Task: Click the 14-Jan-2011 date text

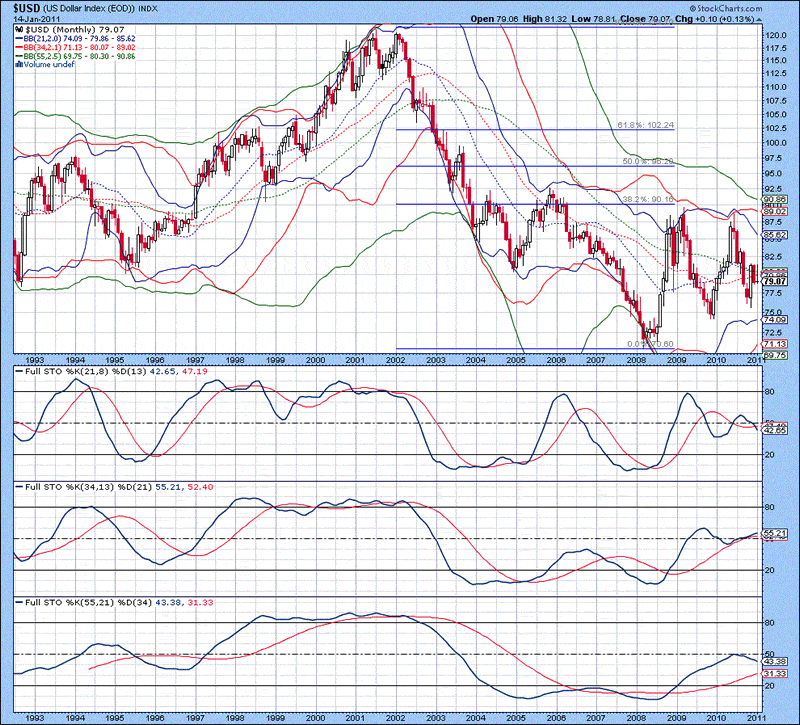Action: (37, 17)
